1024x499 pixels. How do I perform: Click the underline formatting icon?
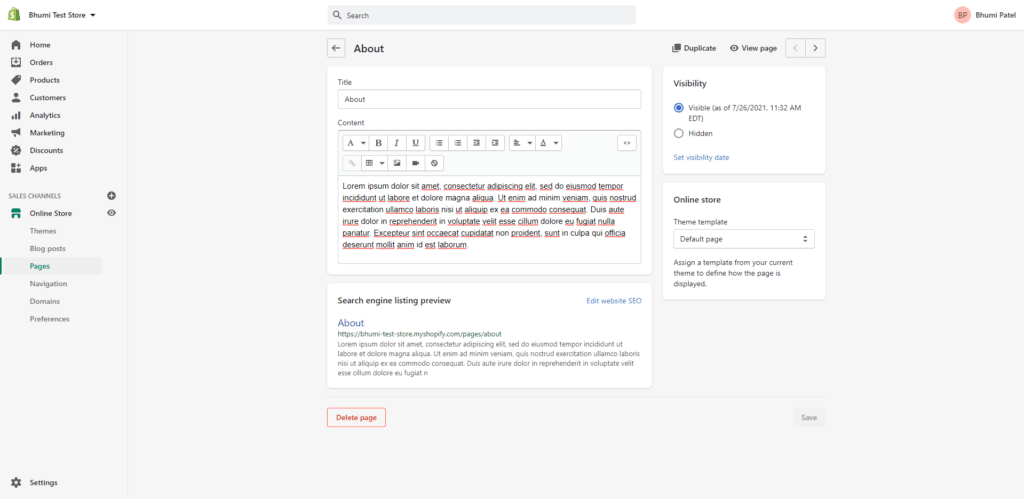(x=415, y=143)
